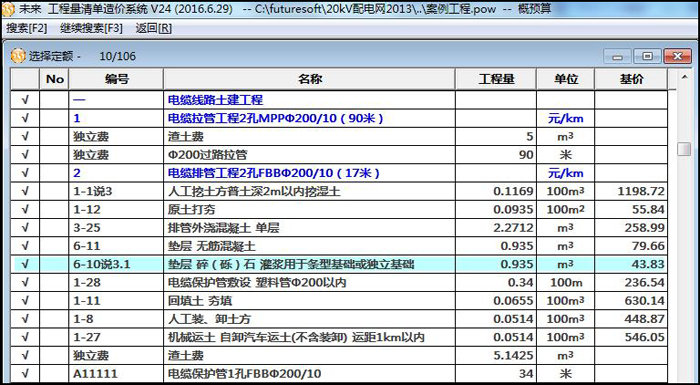The height and width of the screenshot is (385, 700).
Task: Click the 返回[R] menu item
Action: pyautogui.click(x=154, y=29)
